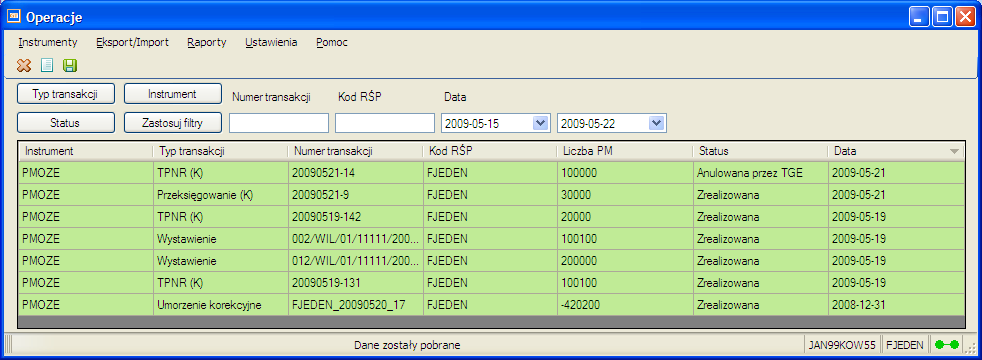Click Zrealizowana in the 20090521-9 row
The width and height of the screenshot is (982, 360).
click(760, 195)
